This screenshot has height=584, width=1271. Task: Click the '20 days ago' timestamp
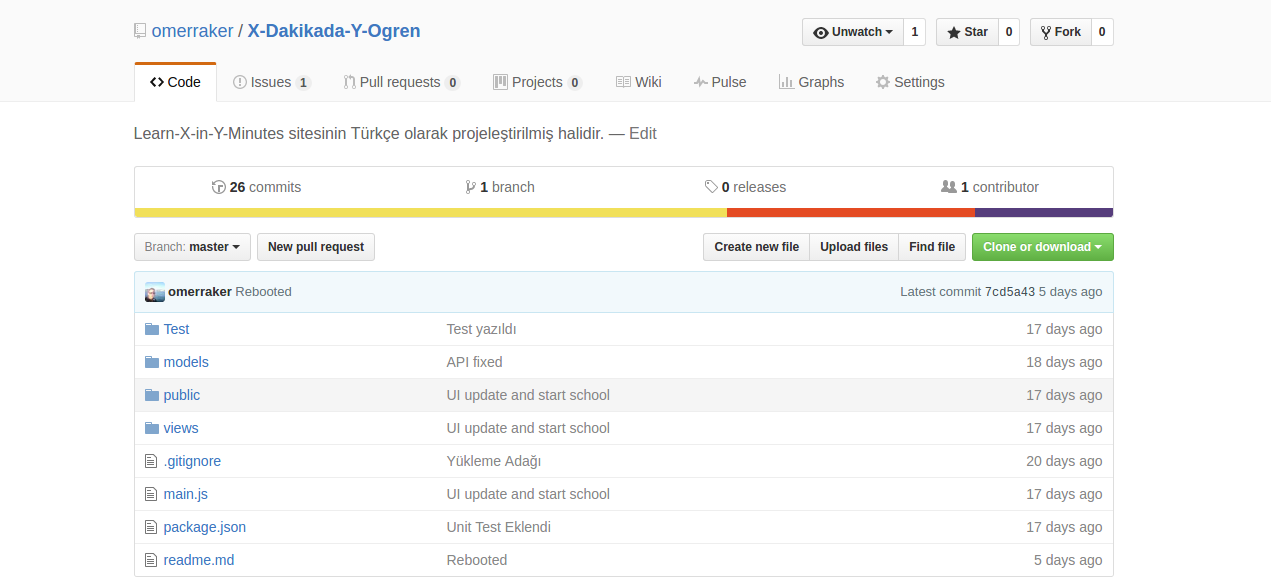(x=1064, y=461)
